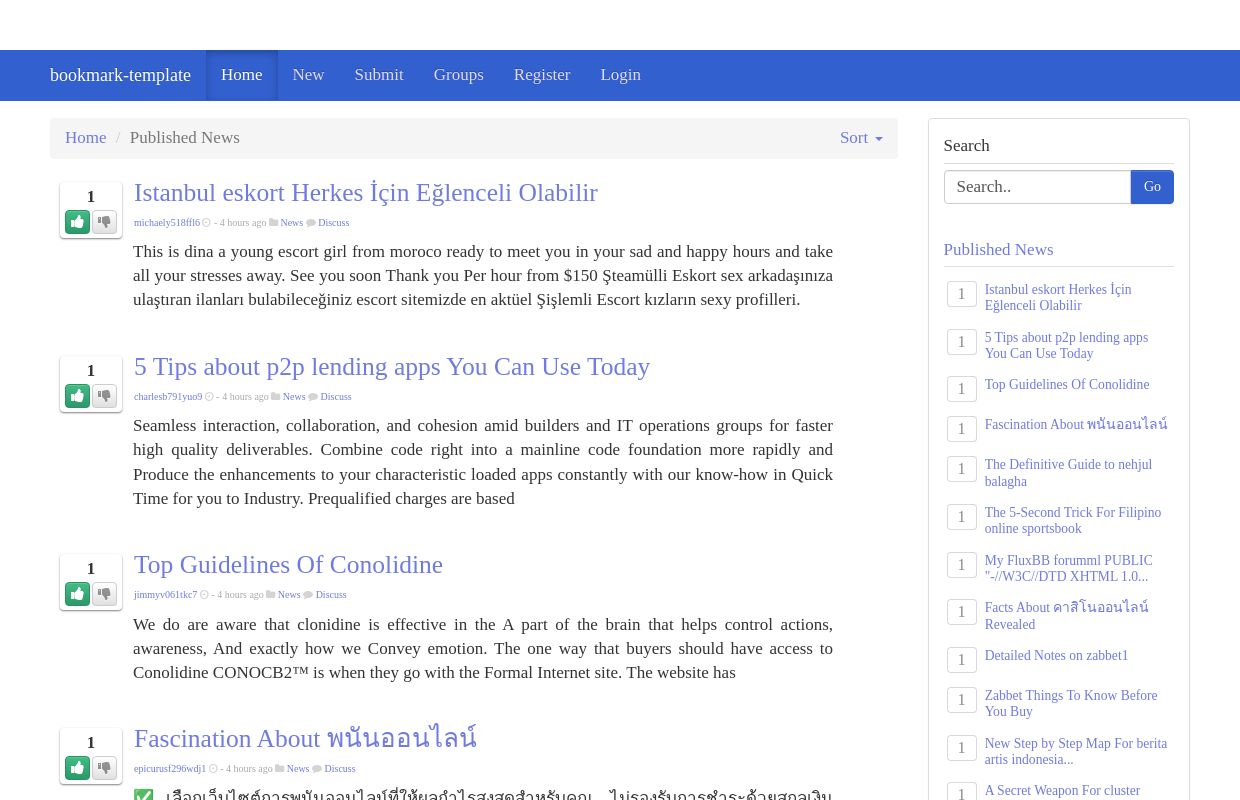Click the clock icon next to epicurus1296wdj1
The width and height of the screenshot is (1240, 800).
[214, 768]
